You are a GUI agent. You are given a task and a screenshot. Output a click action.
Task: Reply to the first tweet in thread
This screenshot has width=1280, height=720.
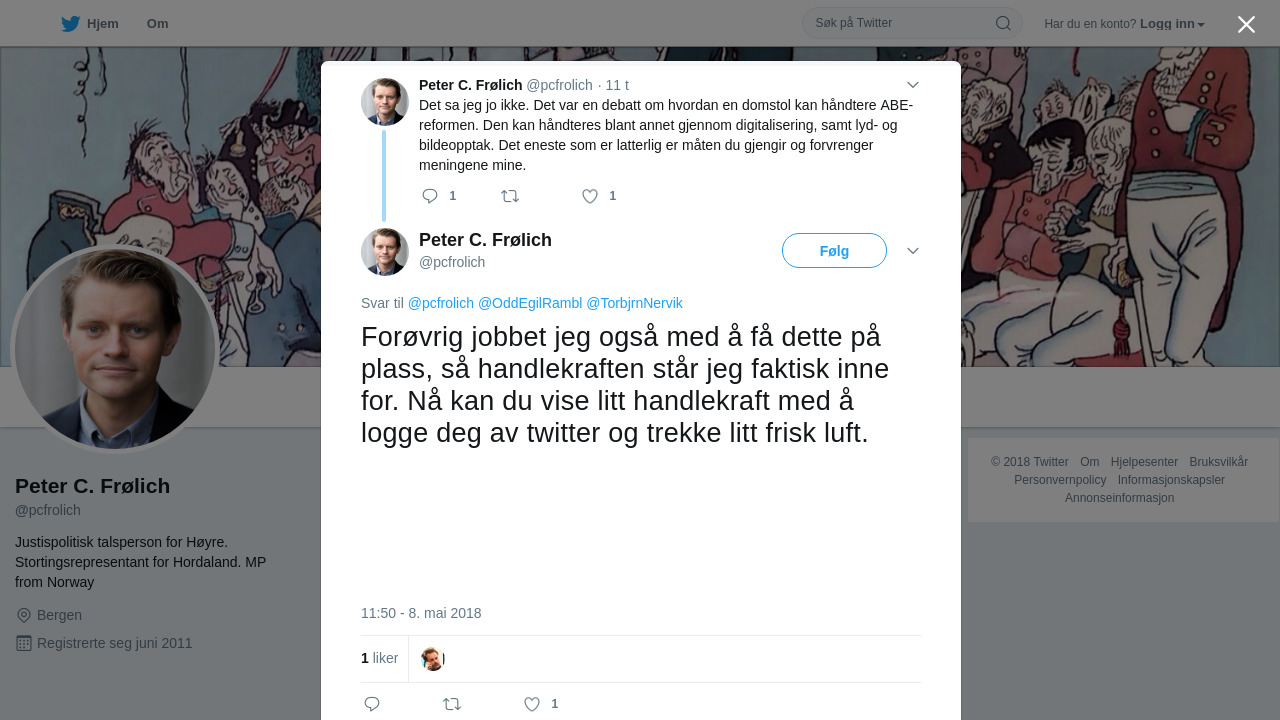(x=430, y=196)
